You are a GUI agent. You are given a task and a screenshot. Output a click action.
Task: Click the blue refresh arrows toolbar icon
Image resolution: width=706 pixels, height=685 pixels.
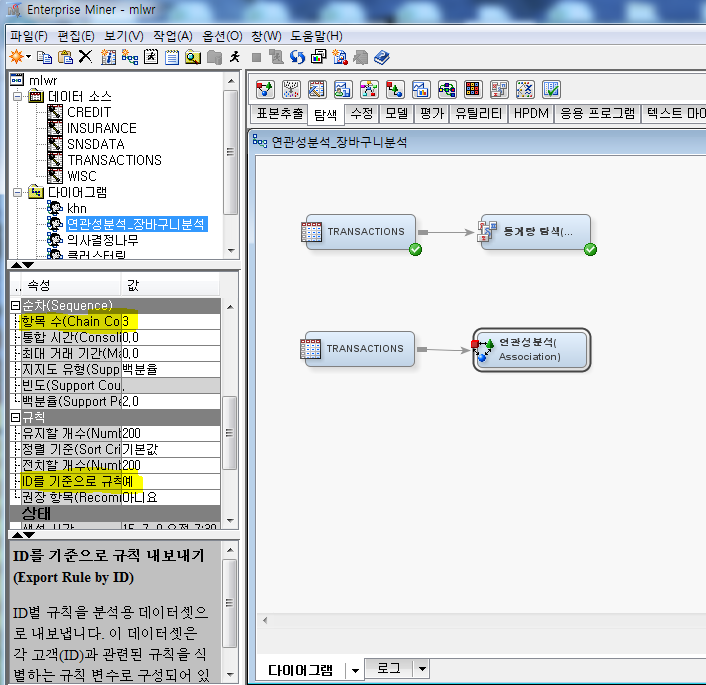coord(297,57)
